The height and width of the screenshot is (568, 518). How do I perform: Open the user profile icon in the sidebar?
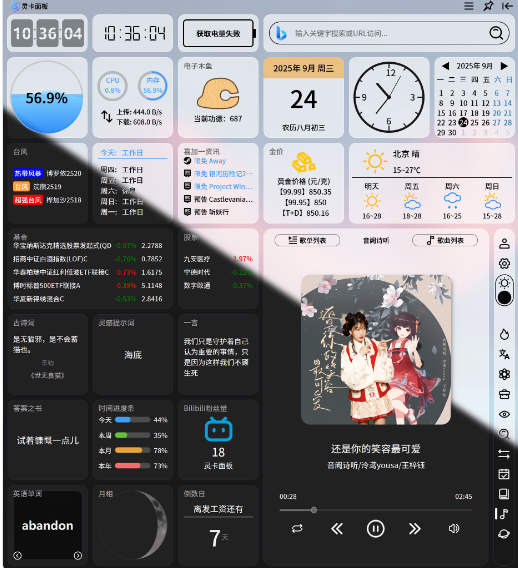point(504,243)
